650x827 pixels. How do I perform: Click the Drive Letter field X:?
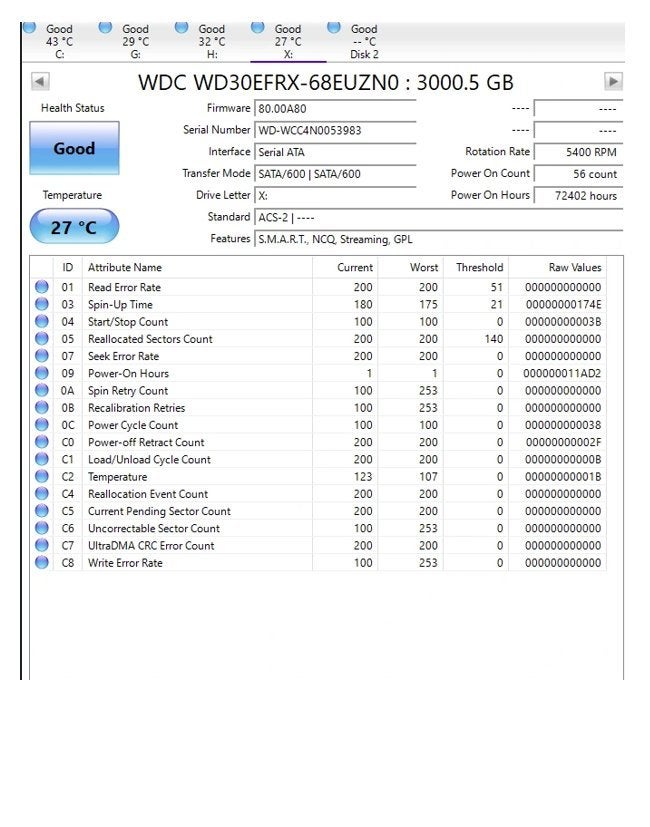(x=335, y=196)
